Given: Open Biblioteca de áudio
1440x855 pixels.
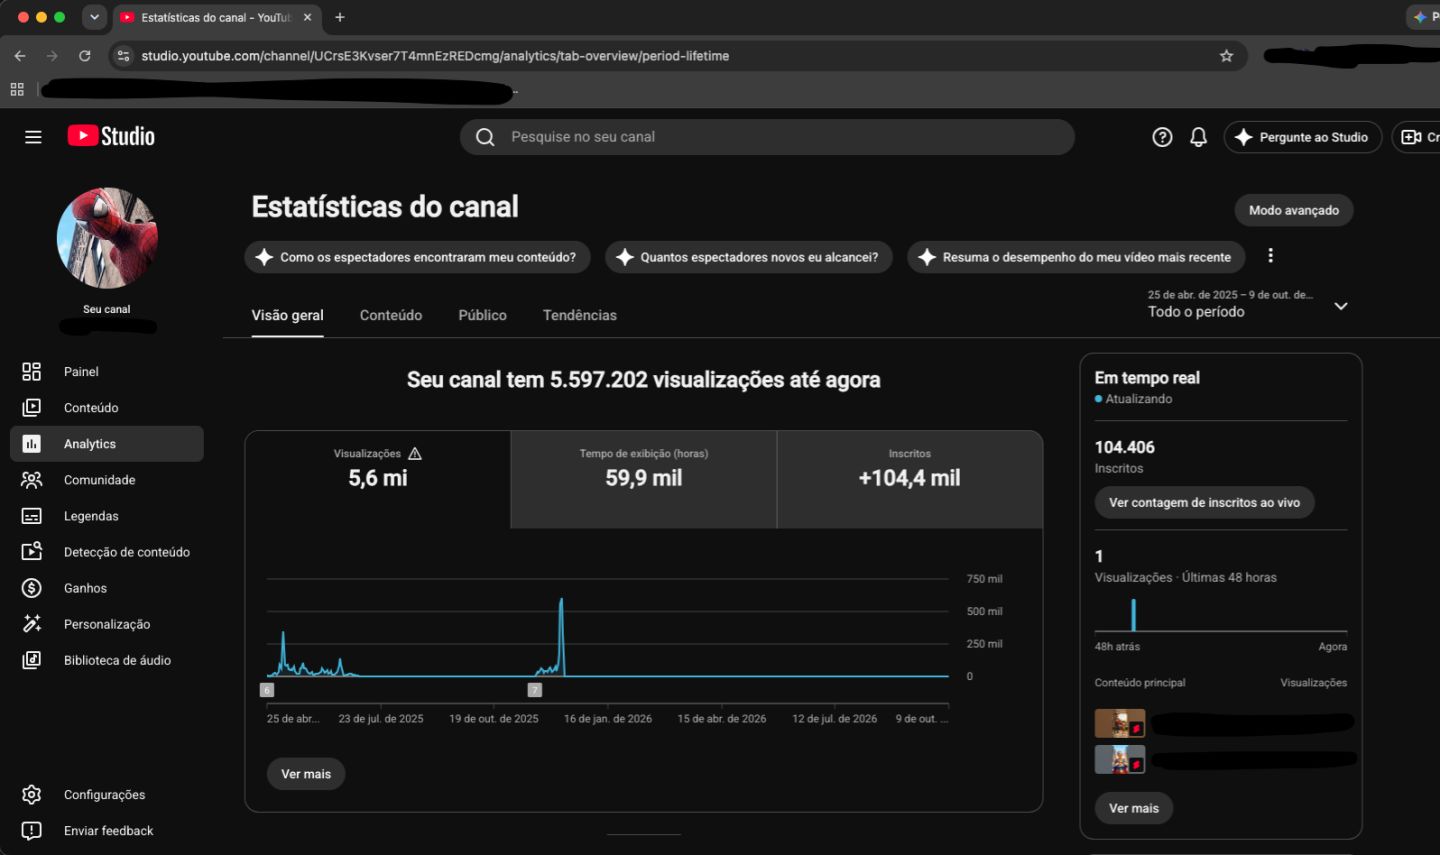Looking at the screenshot, I should [x=107, y=660].
